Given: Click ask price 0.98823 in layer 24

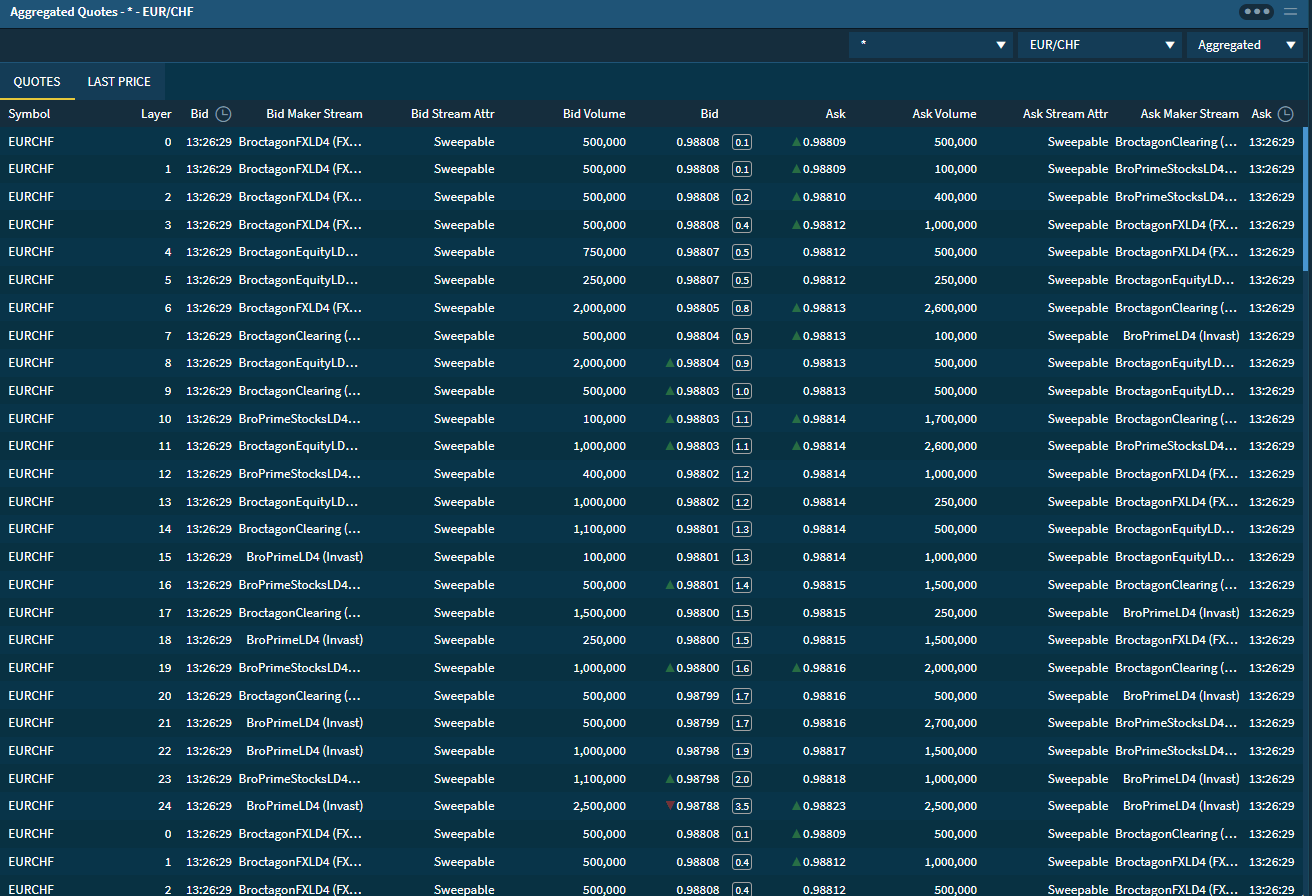Looking at the screenshot, I should click(819, 806).
